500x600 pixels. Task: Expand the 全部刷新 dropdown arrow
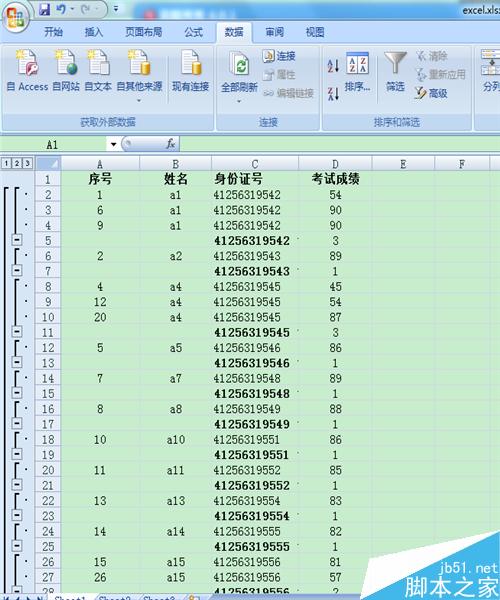pos(239,101)
